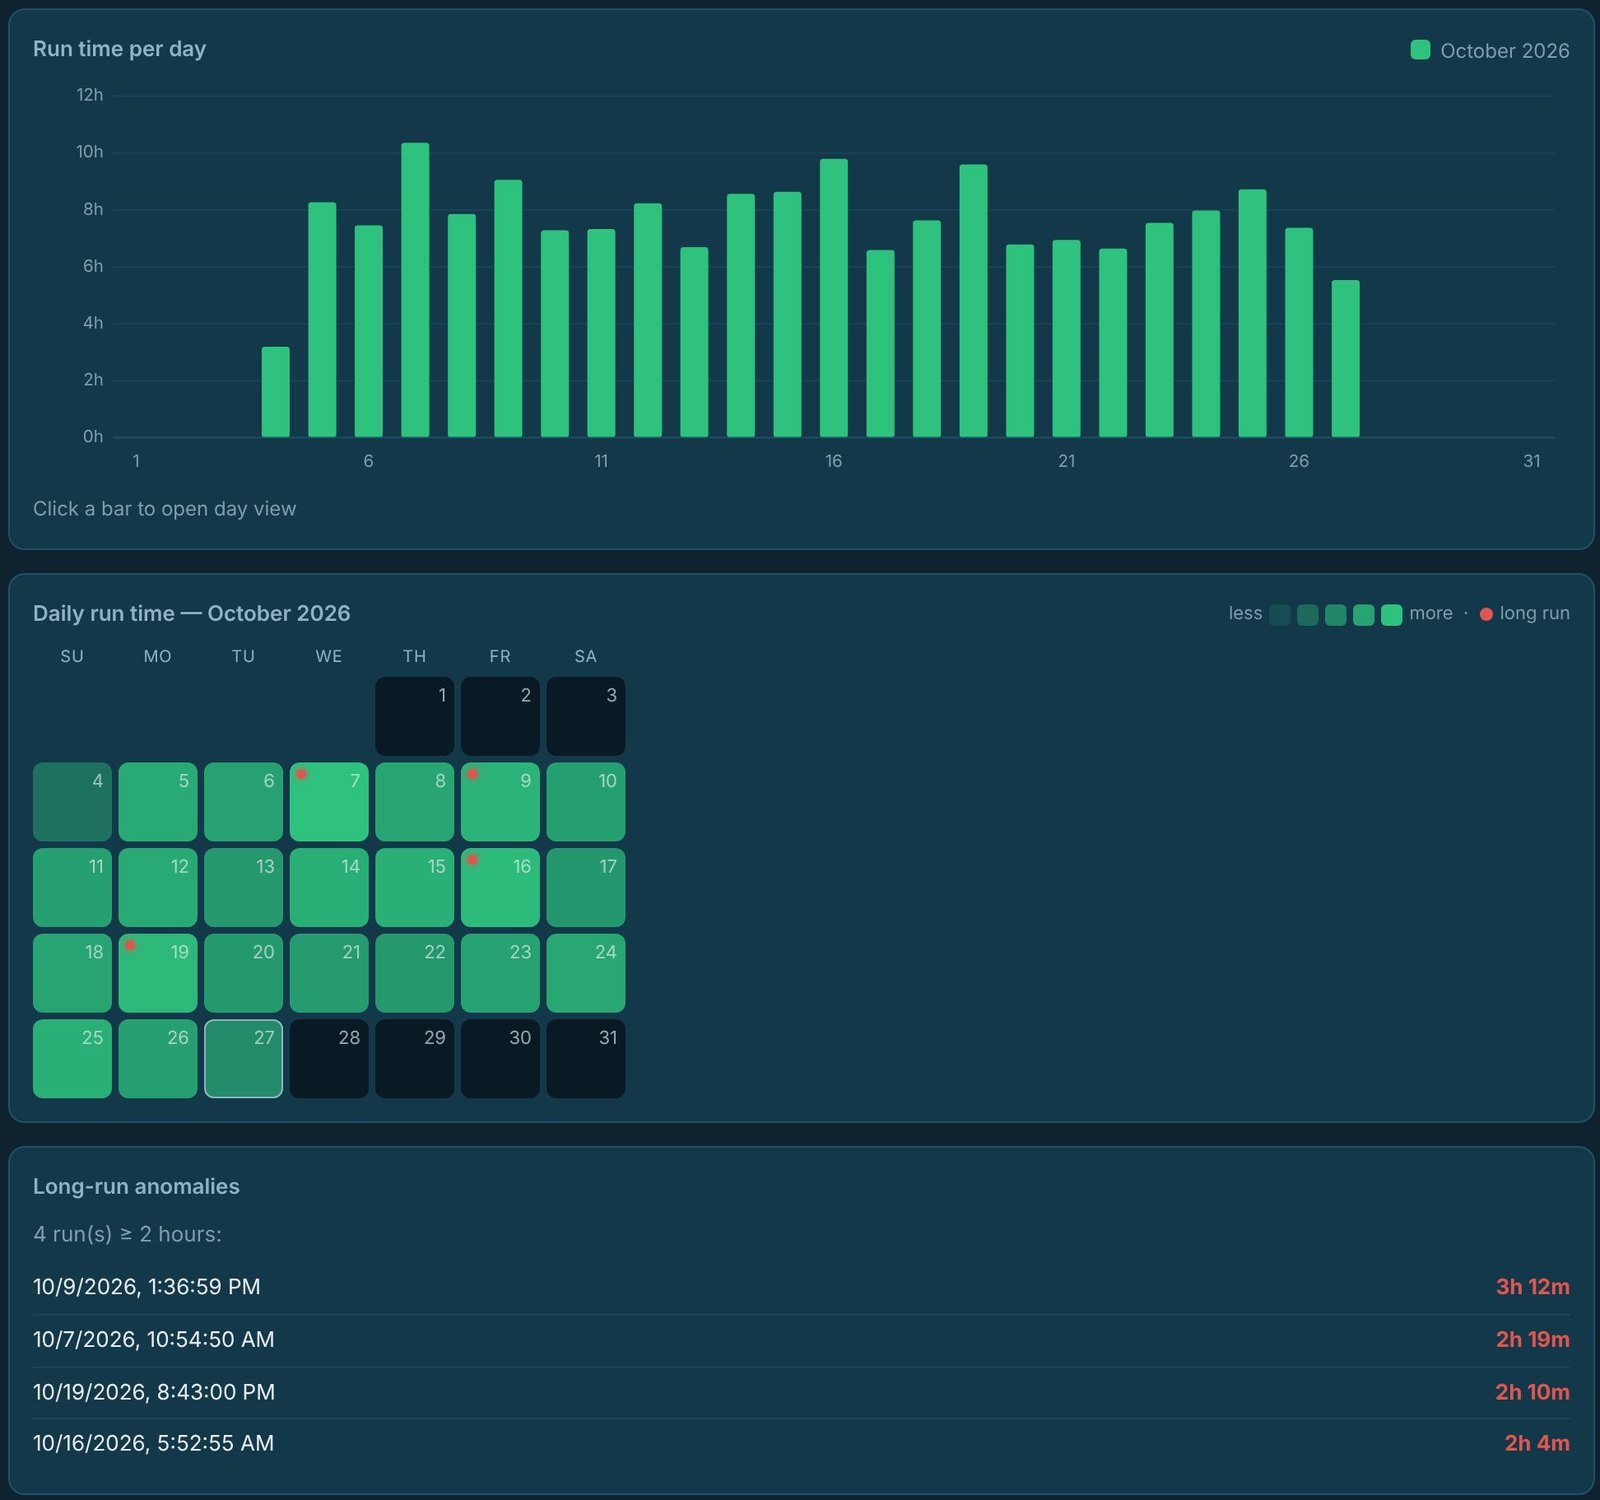
Task: Open the 10/9/2026, 1:36:59 PM anomaly row
Action: click(801, 1287)
